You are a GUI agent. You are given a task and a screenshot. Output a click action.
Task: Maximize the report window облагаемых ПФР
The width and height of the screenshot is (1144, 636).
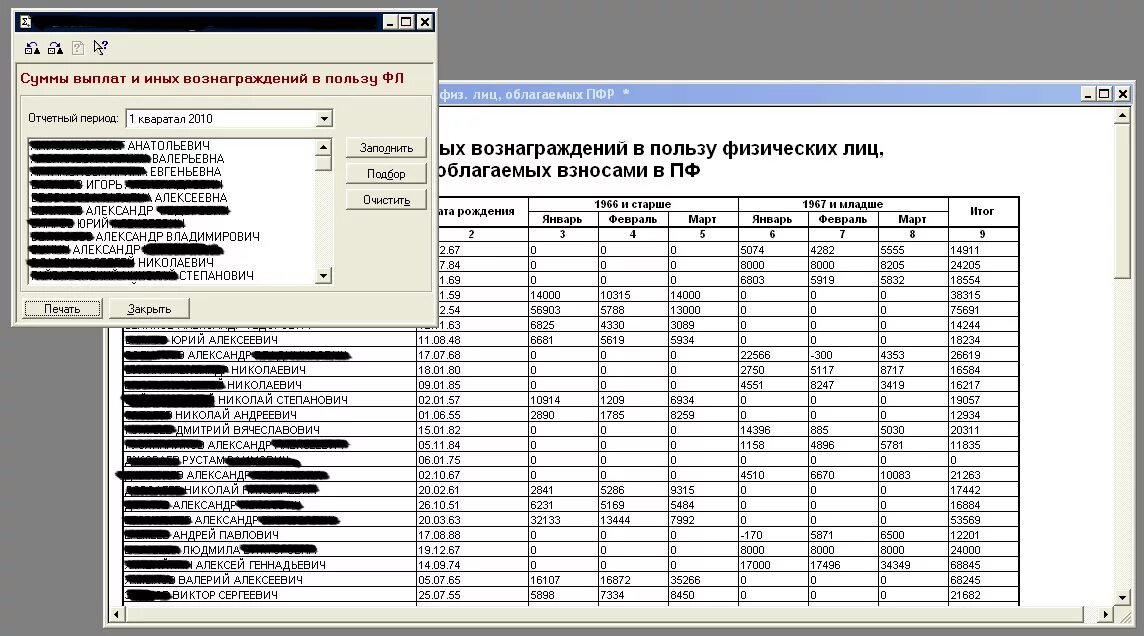tap(1105, 93)
